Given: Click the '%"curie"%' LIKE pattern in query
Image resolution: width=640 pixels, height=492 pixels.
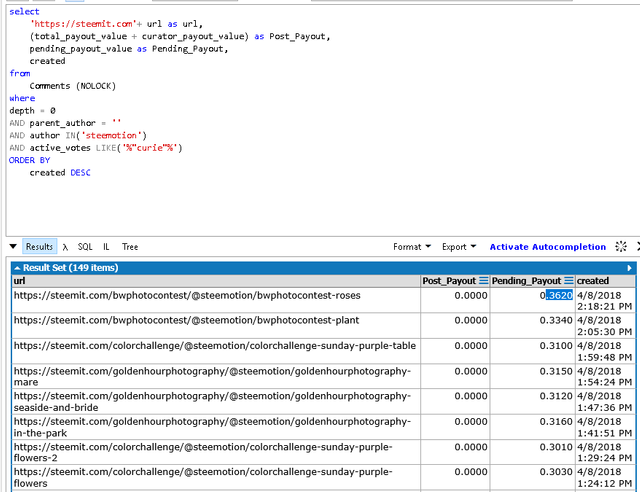Looking at the screenshot, I should [150, 148].
